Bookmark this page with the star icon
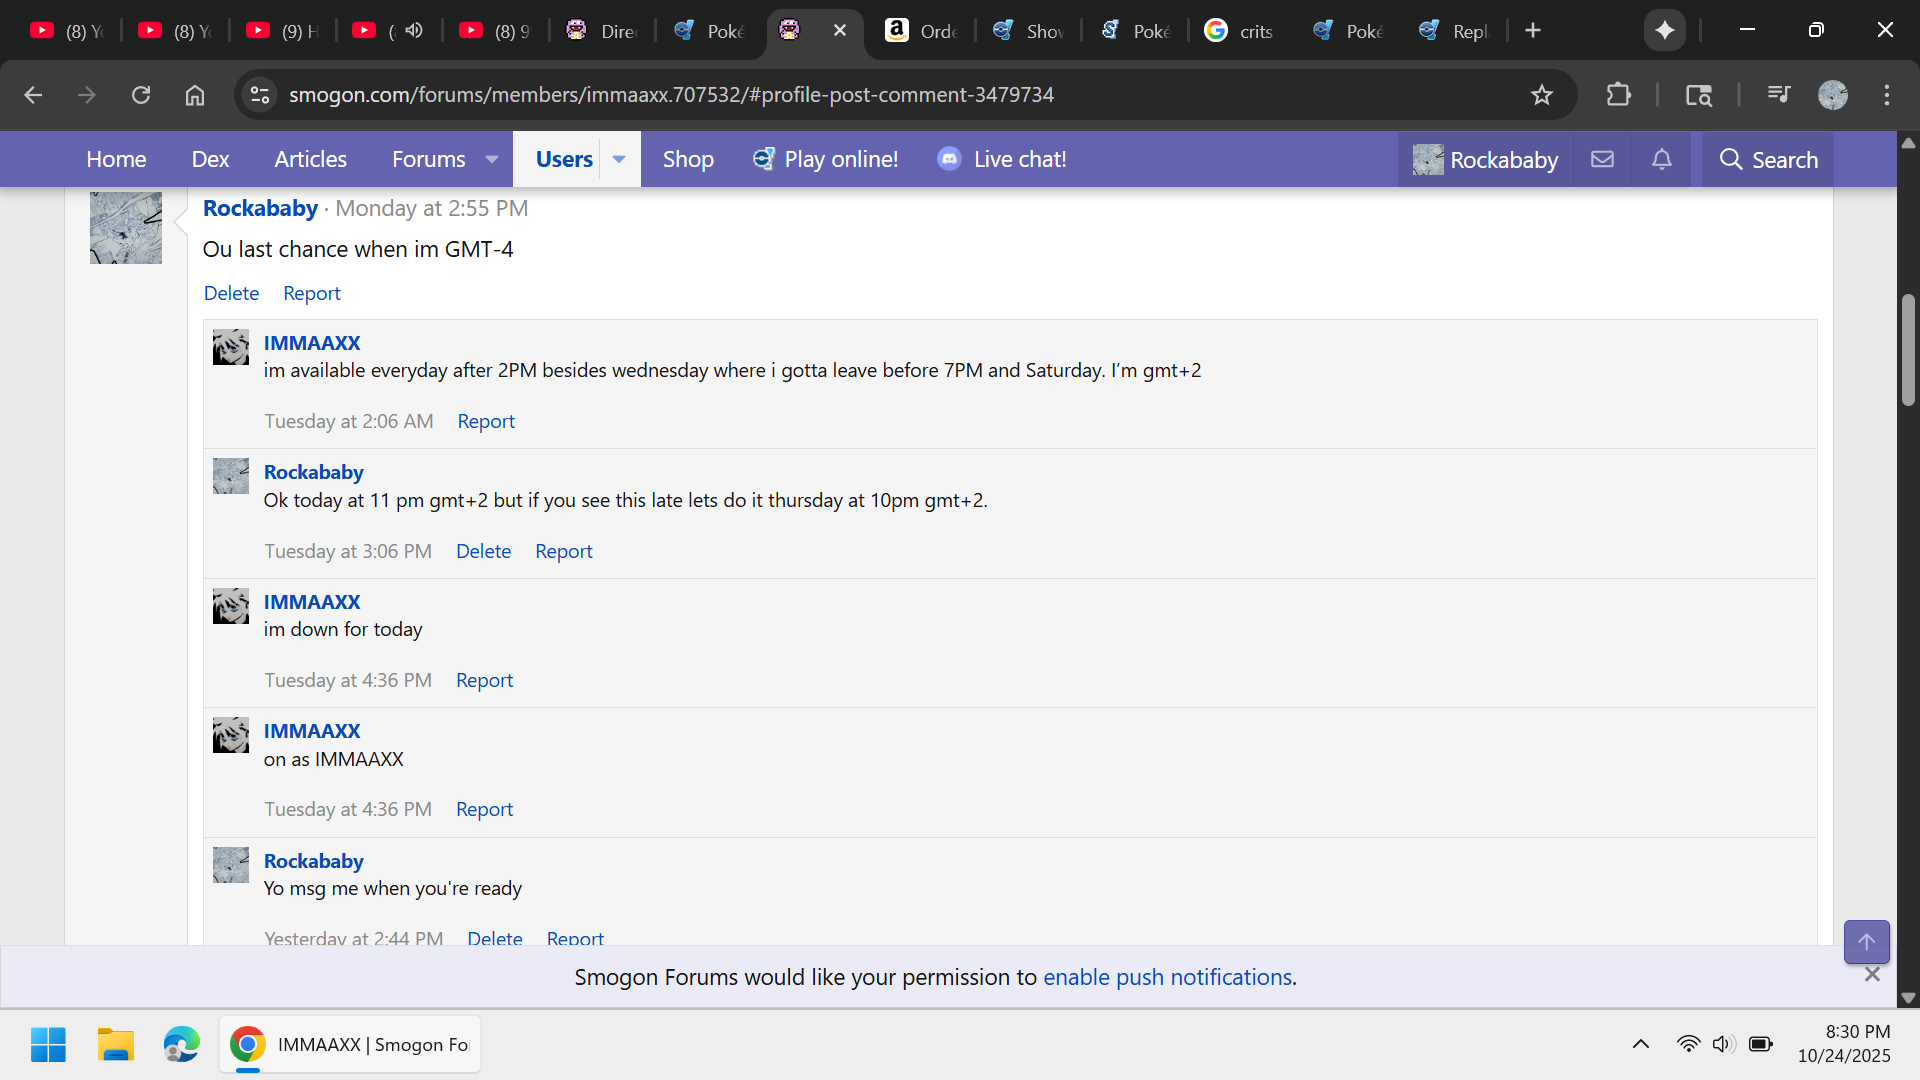The width and height of the screenshot is (1920, 1080). tap(1541, 95)
